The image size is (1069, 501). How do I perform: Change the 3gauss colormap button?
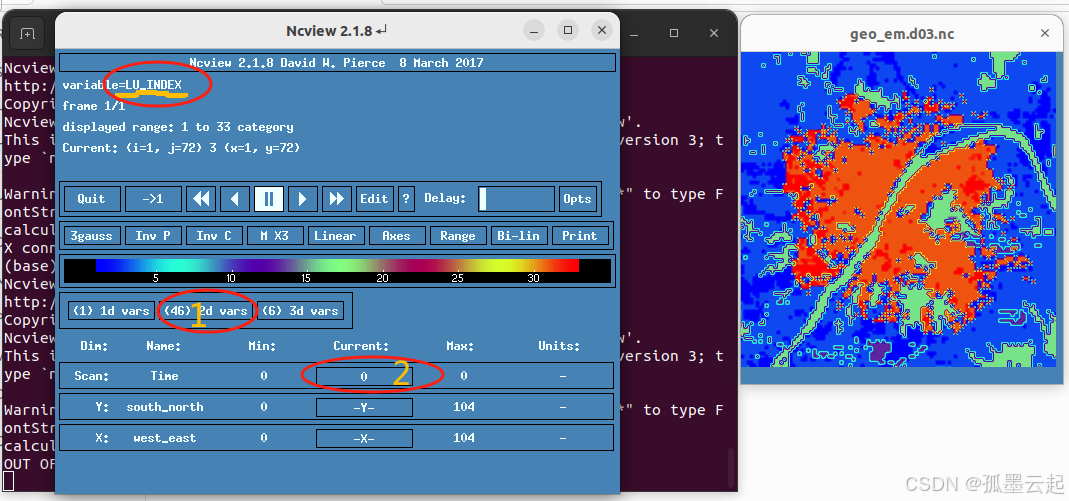tap(93, 236)
